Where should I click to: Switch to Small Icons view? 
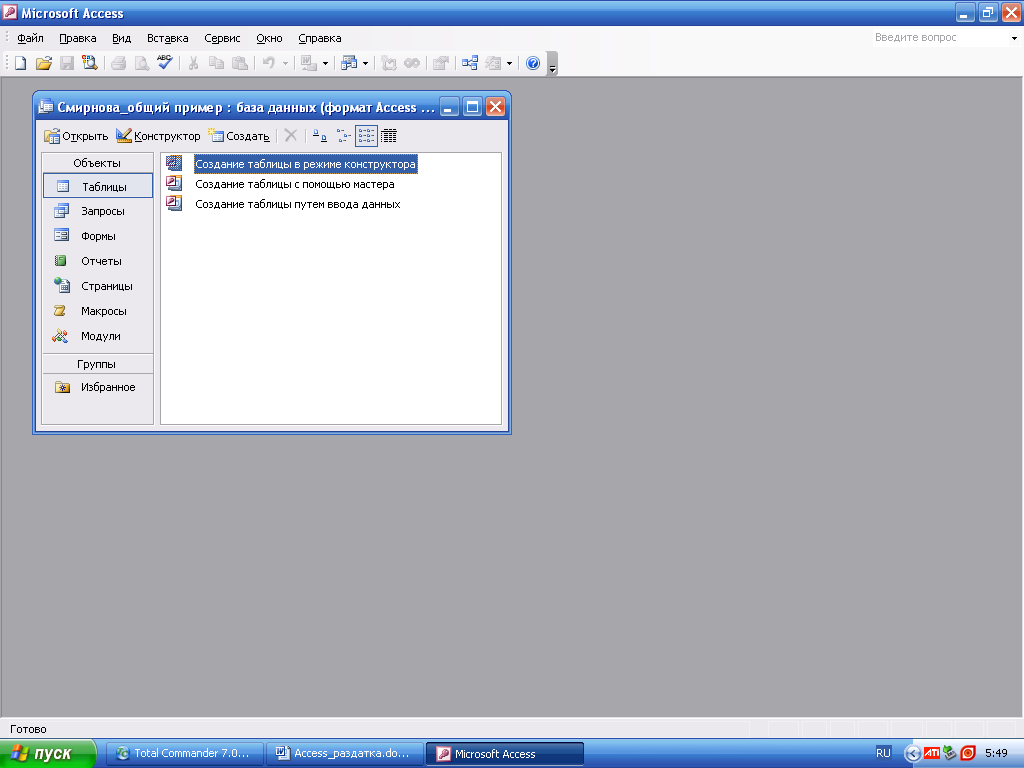pos(344,136)
